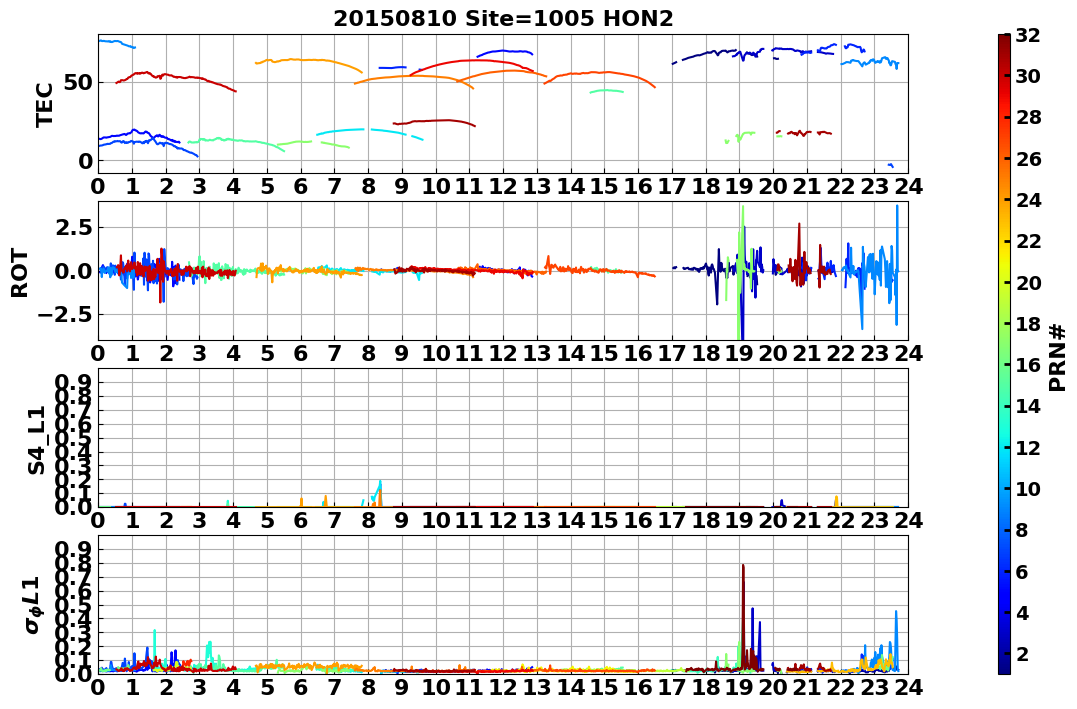Select colorbar tick label 16
This screenshot has height=709, width=1077.
click(1028, 364)
